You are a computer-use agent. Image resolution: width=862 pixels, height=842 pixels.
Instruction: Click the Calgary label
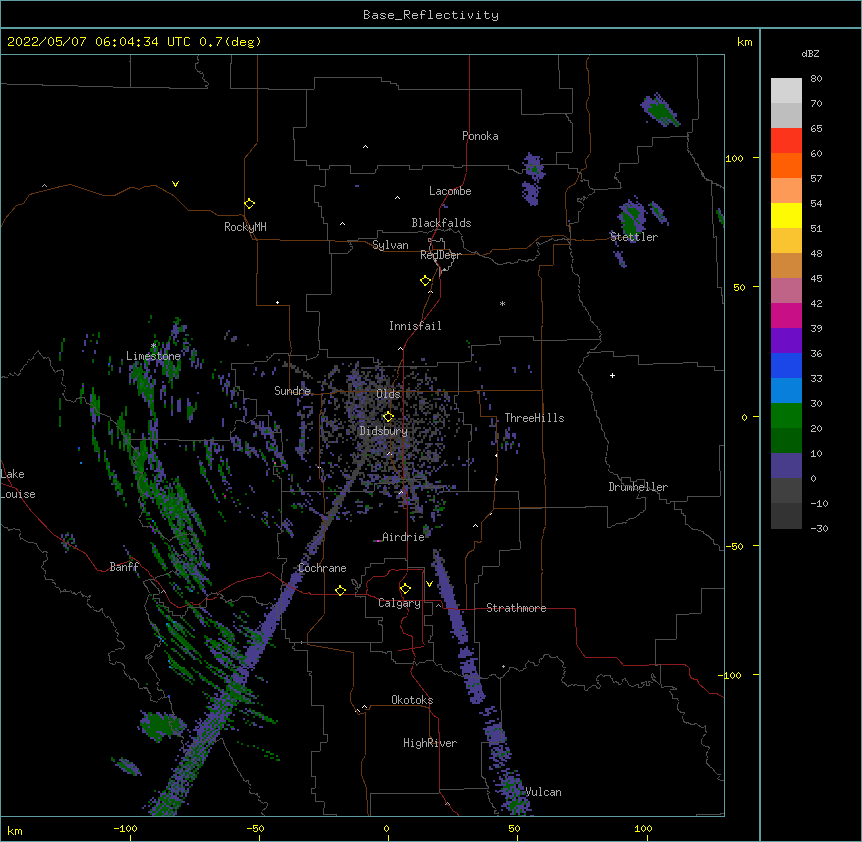pyautogui.click(x=399, y=603)
